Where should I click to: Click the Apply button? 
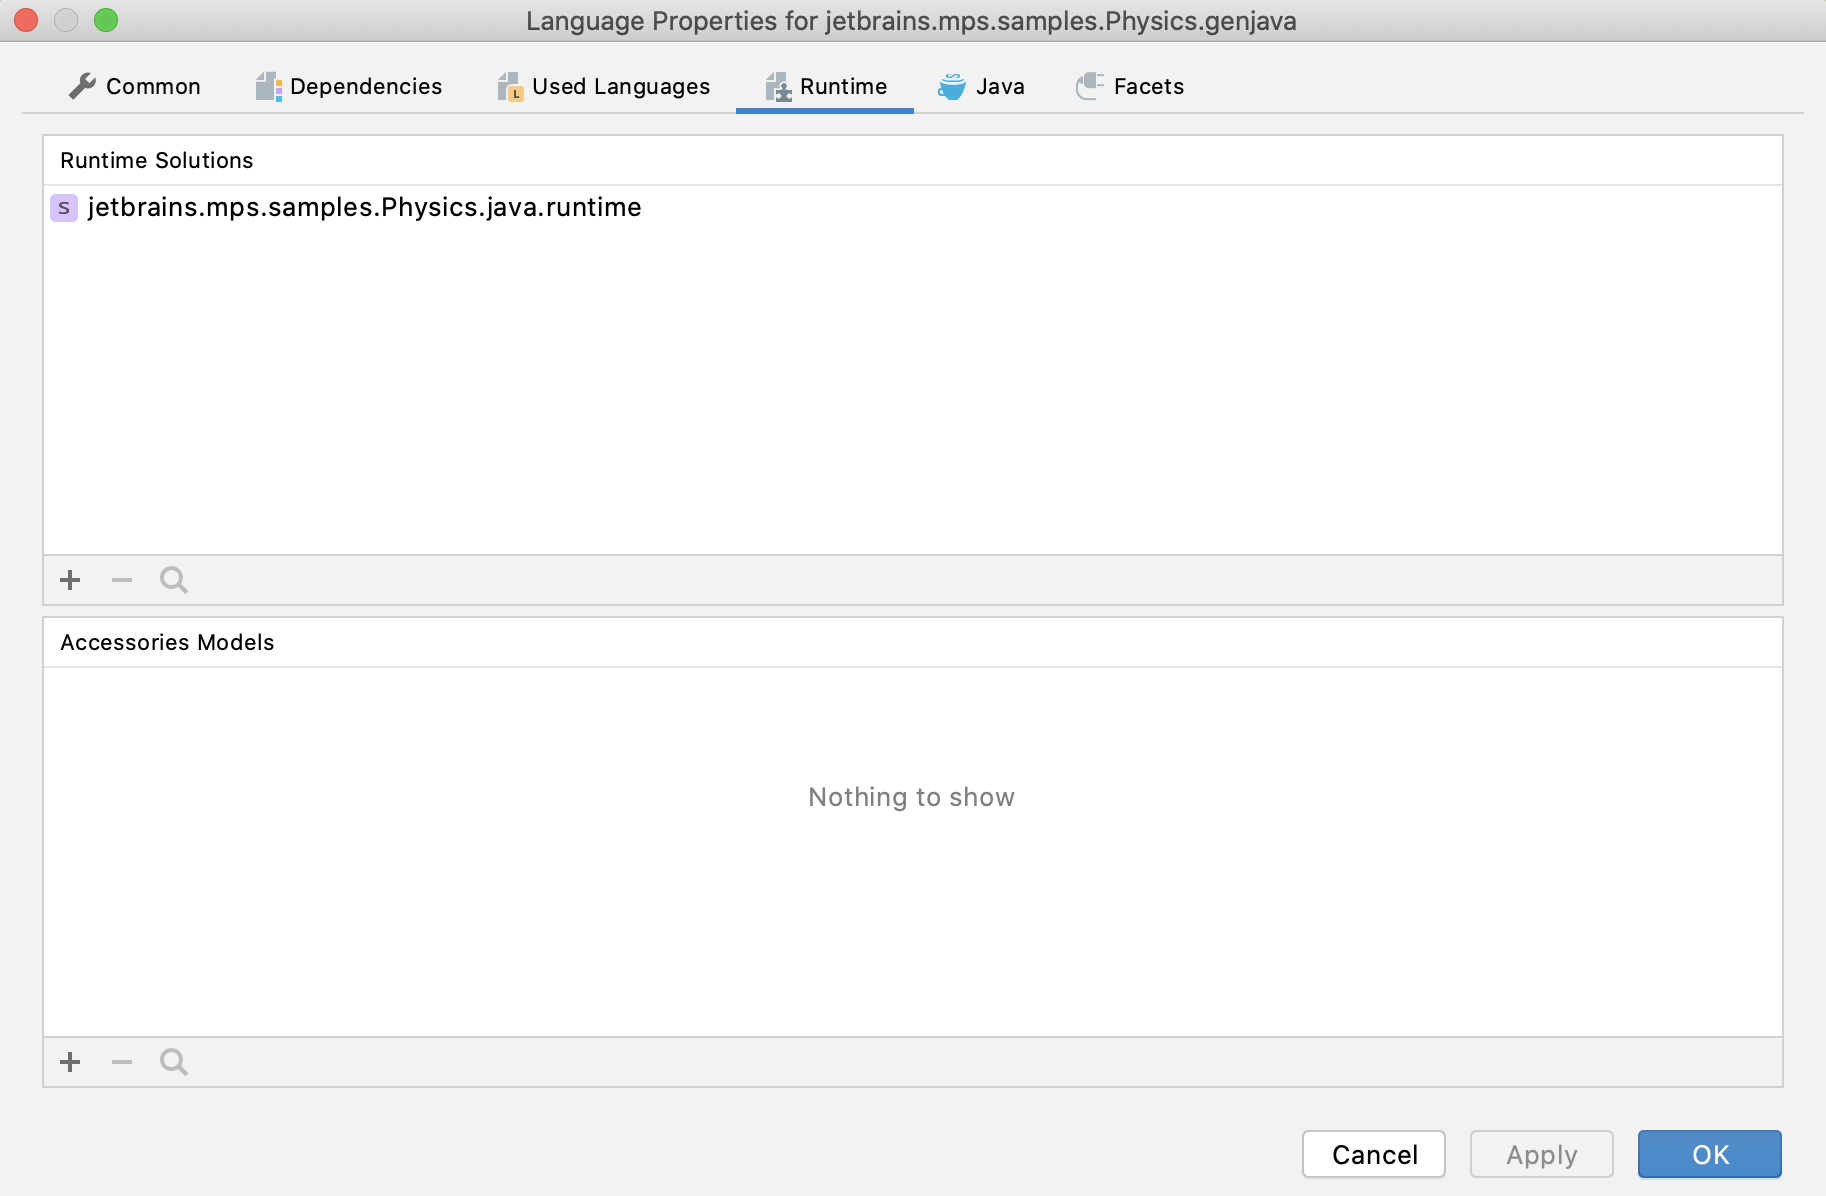point(1541,1155)
